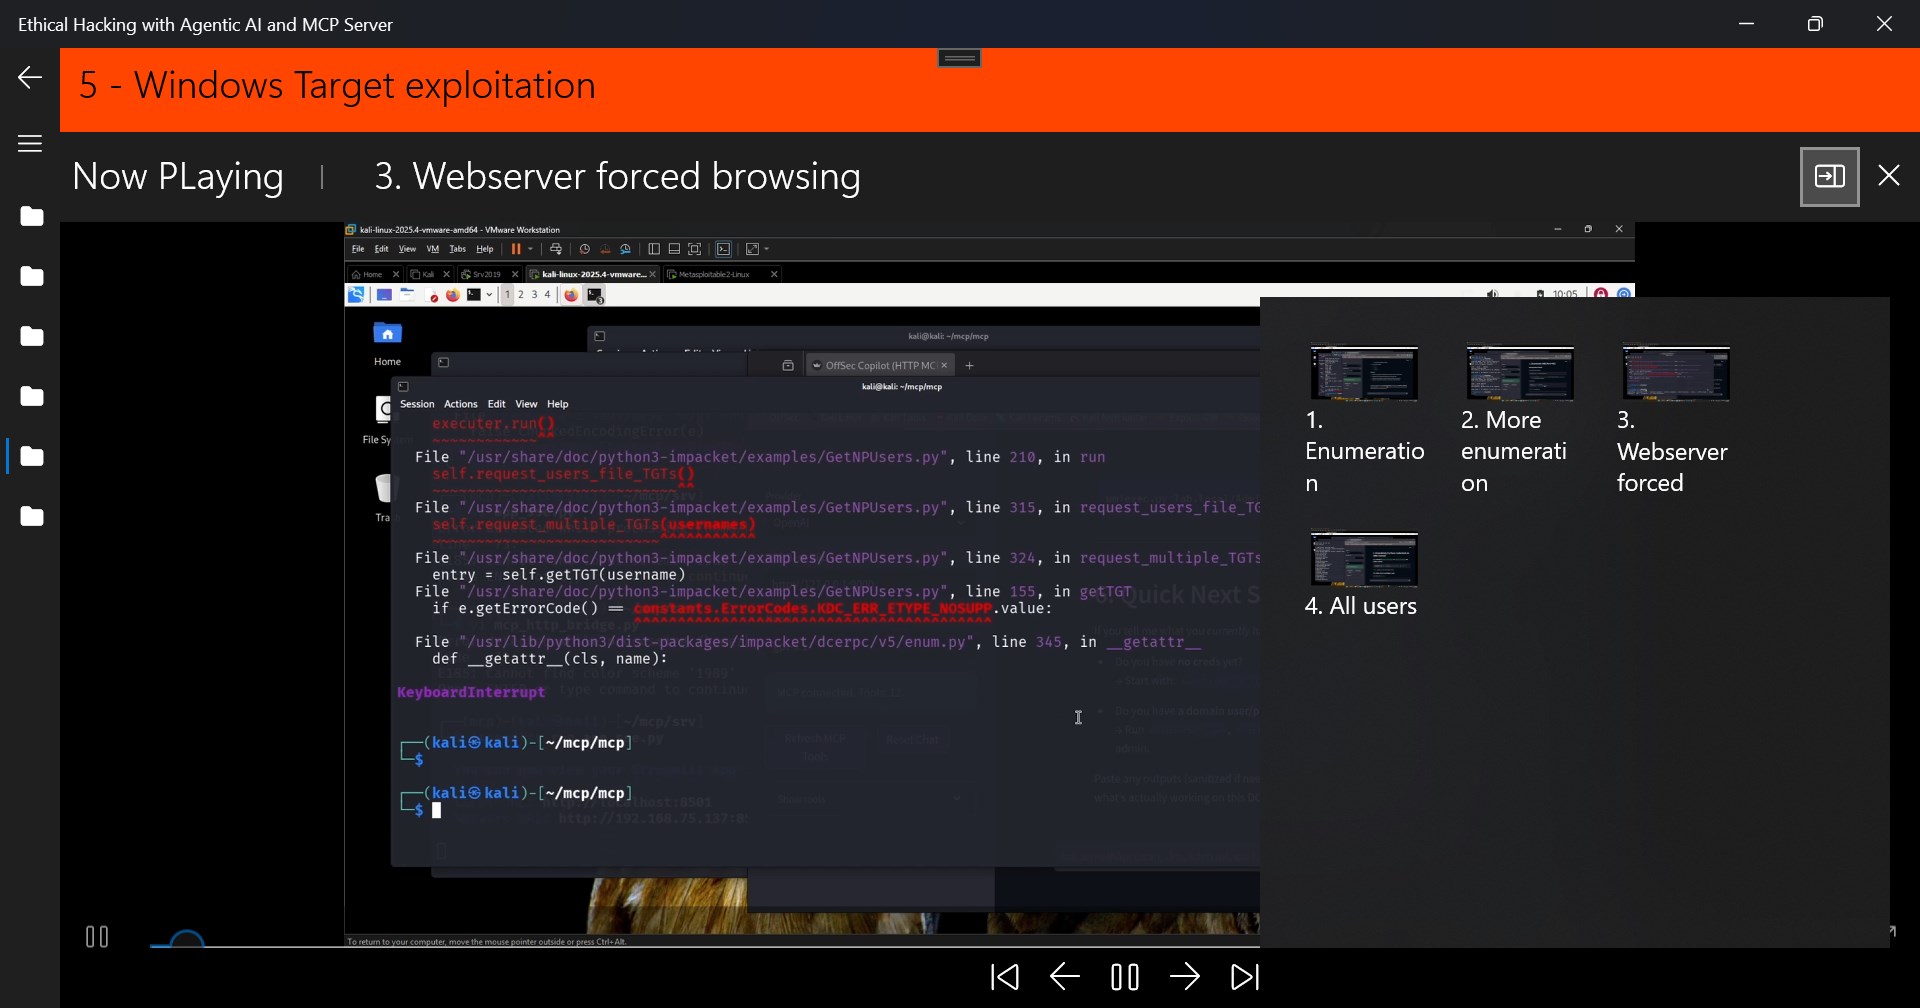Close the Now Playing view
Image resolution: width=1920 pixels, height=1008 pixels.
1889,176
